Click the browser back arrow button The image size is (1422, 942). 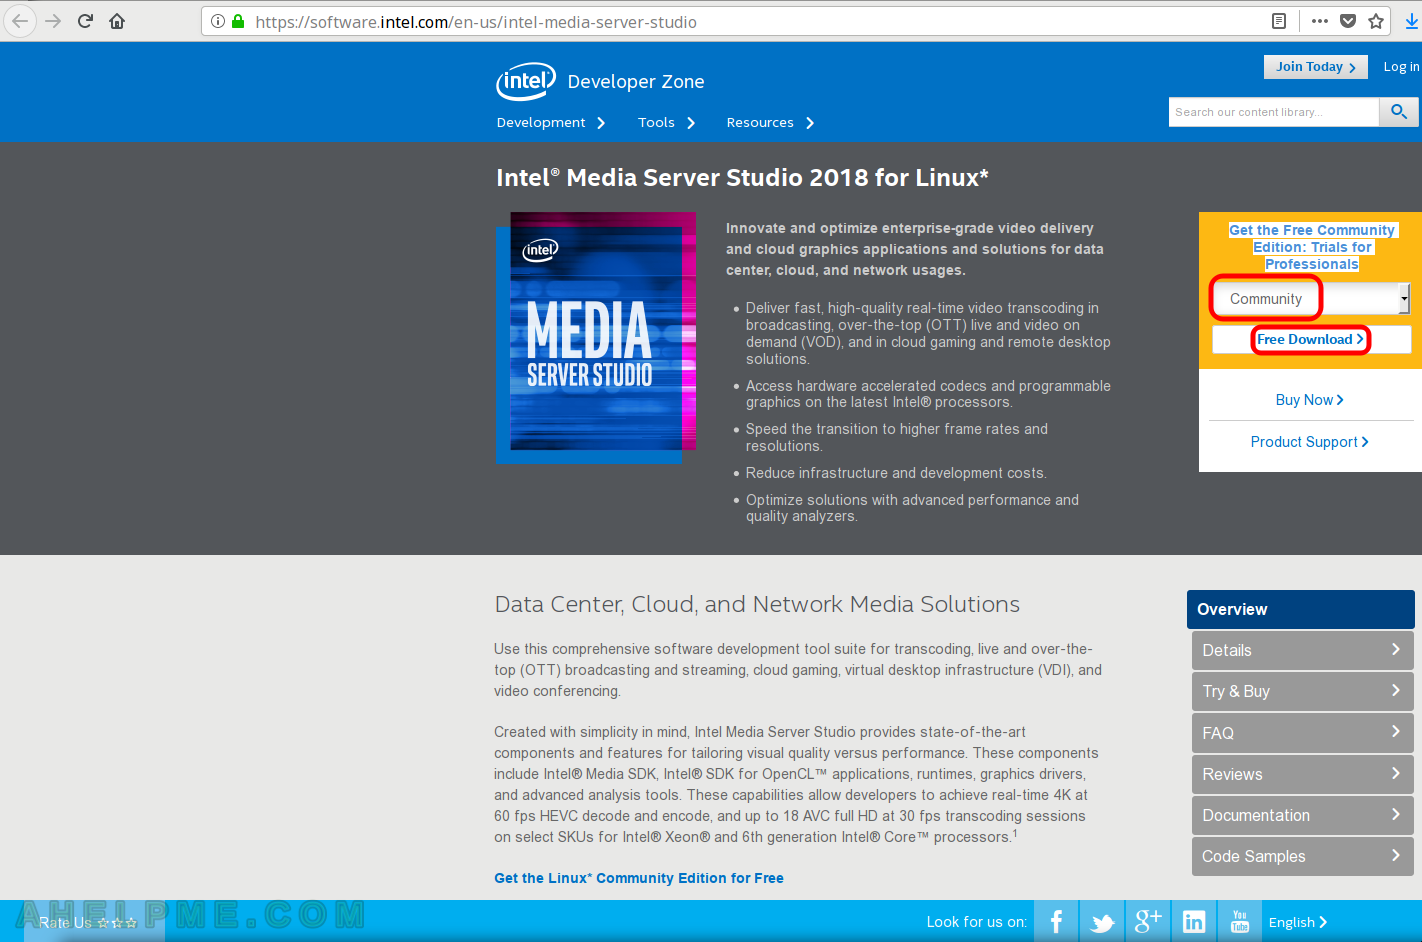[20, 21]
